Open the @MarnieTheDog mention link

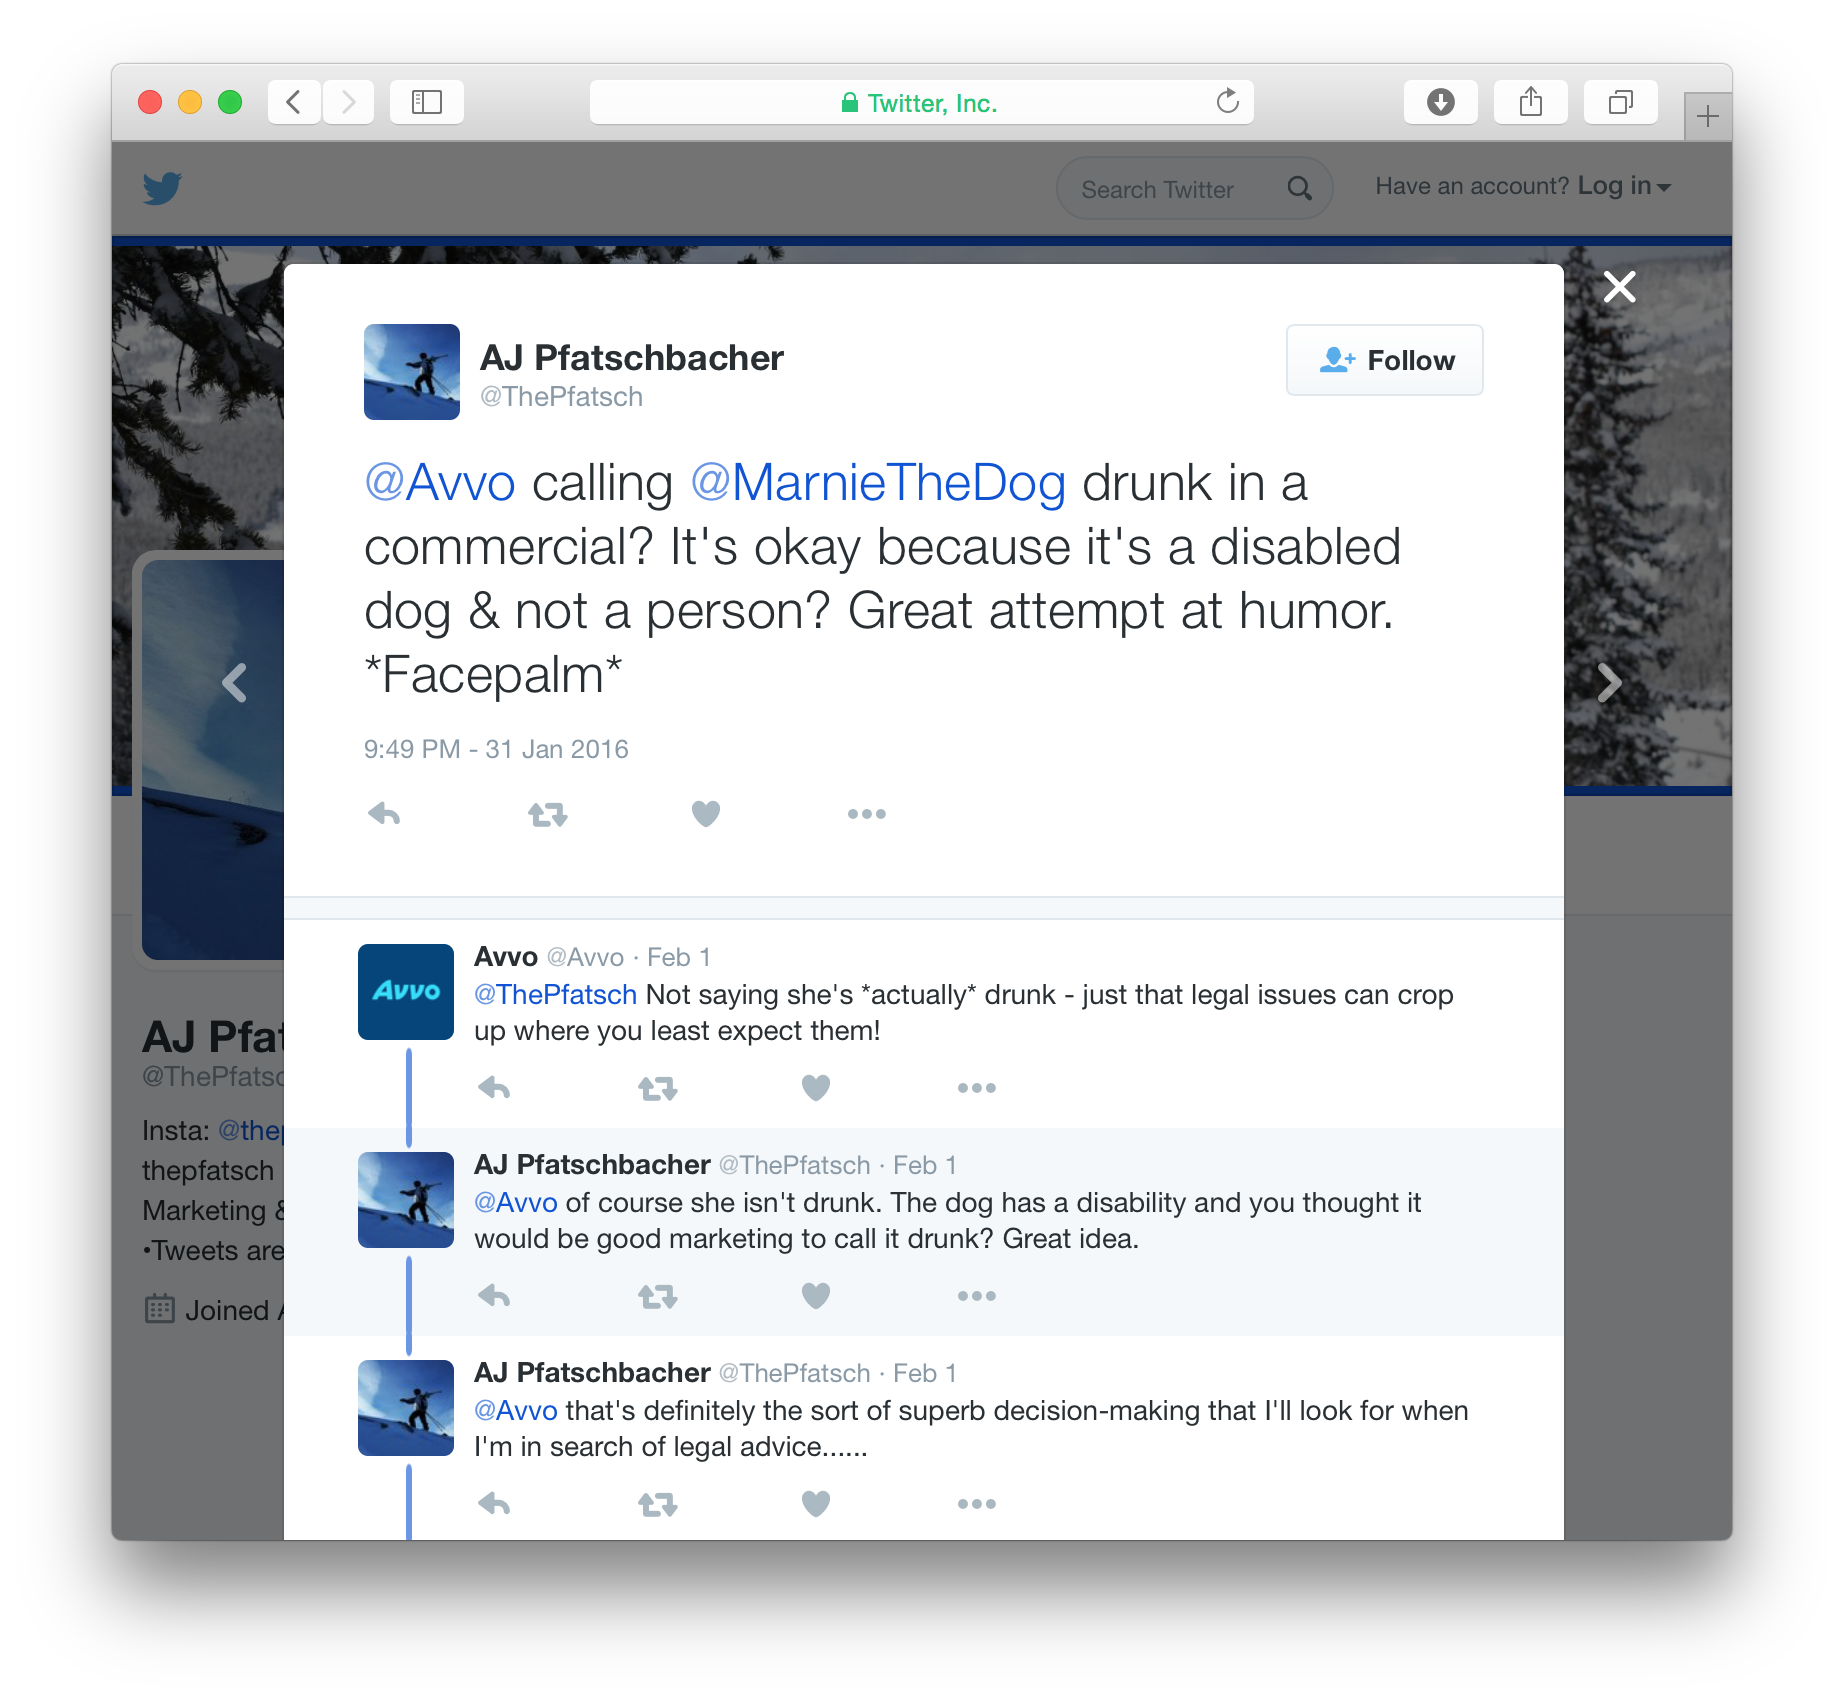pos(878,484)
